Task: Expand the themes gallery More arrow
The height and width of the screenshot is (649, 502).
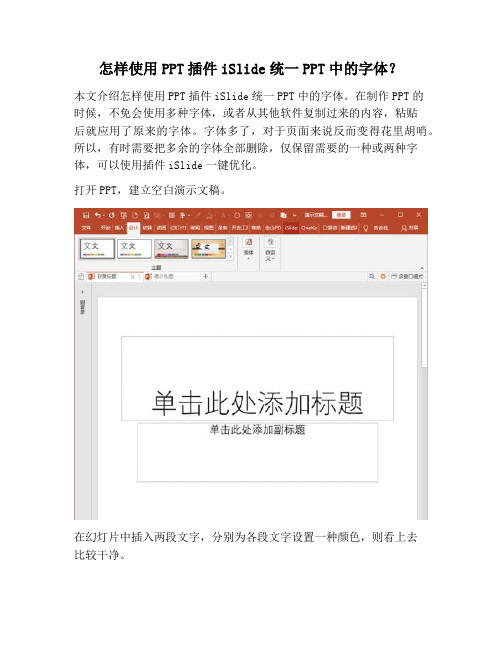Action: coord(231,257)
